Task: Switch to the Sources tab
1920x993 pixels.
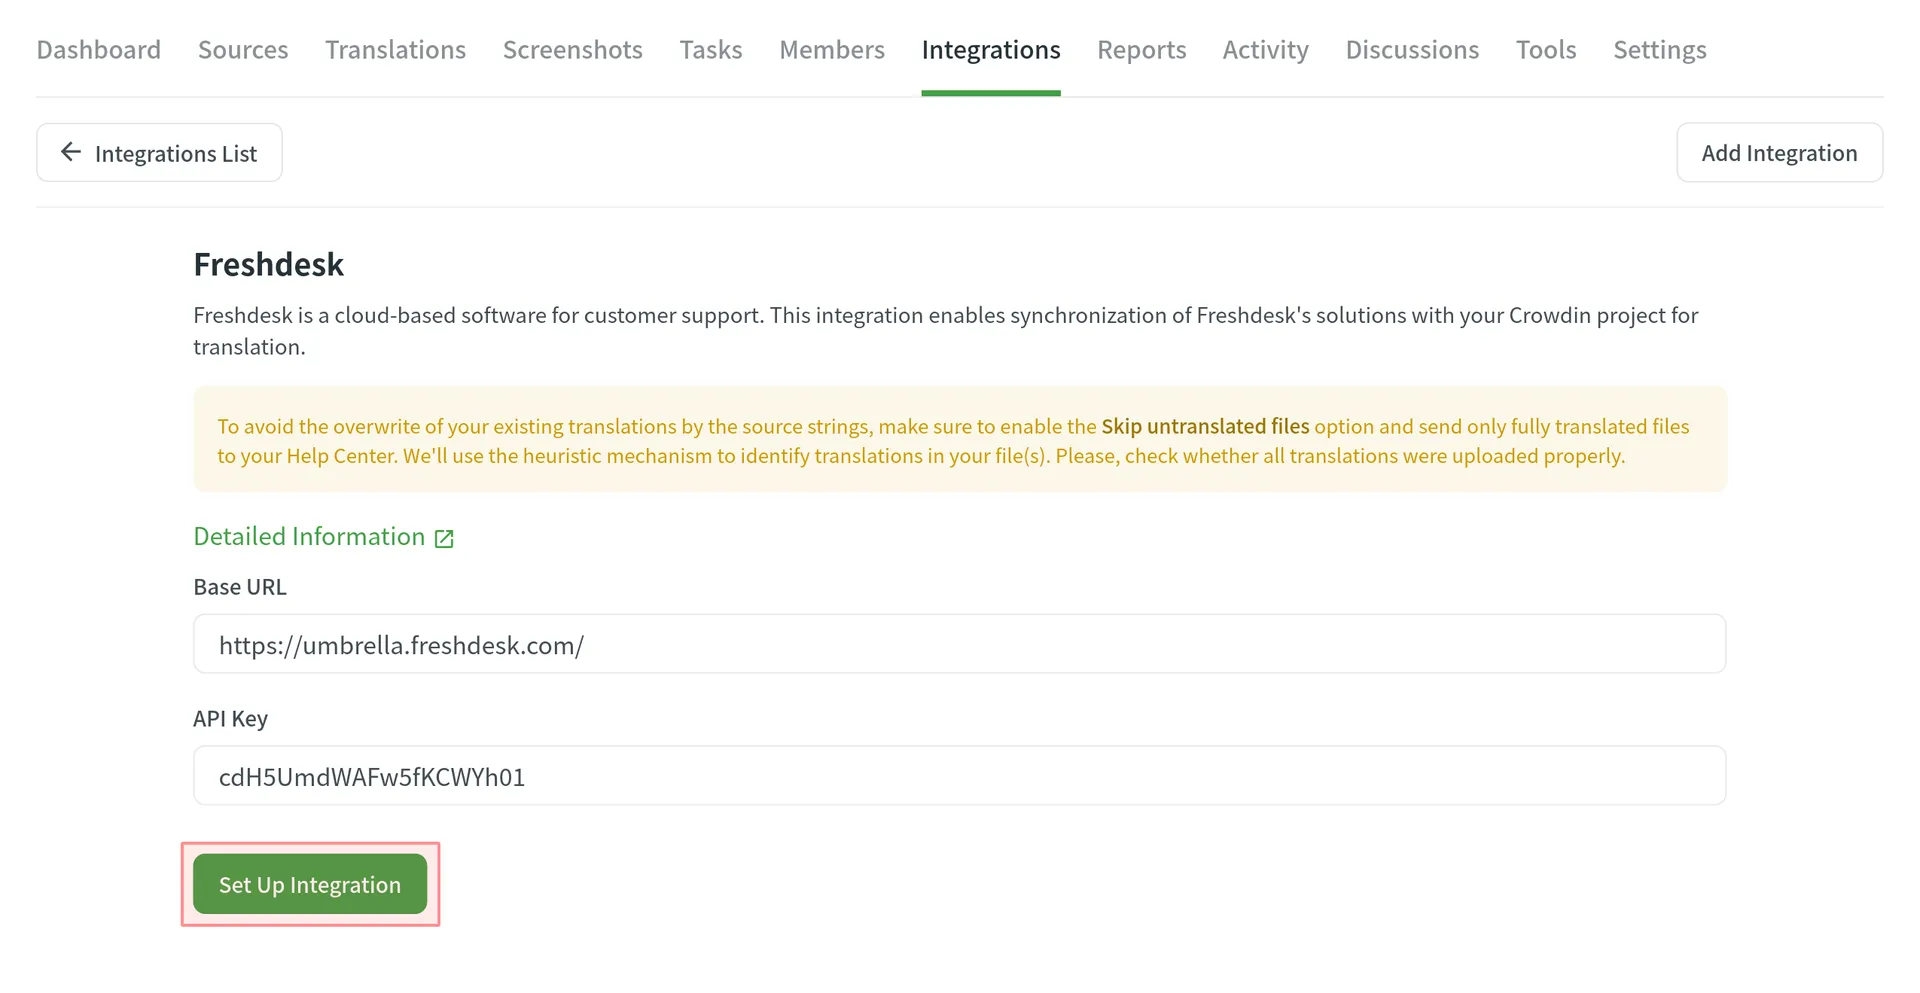Action: click(243, 50)
